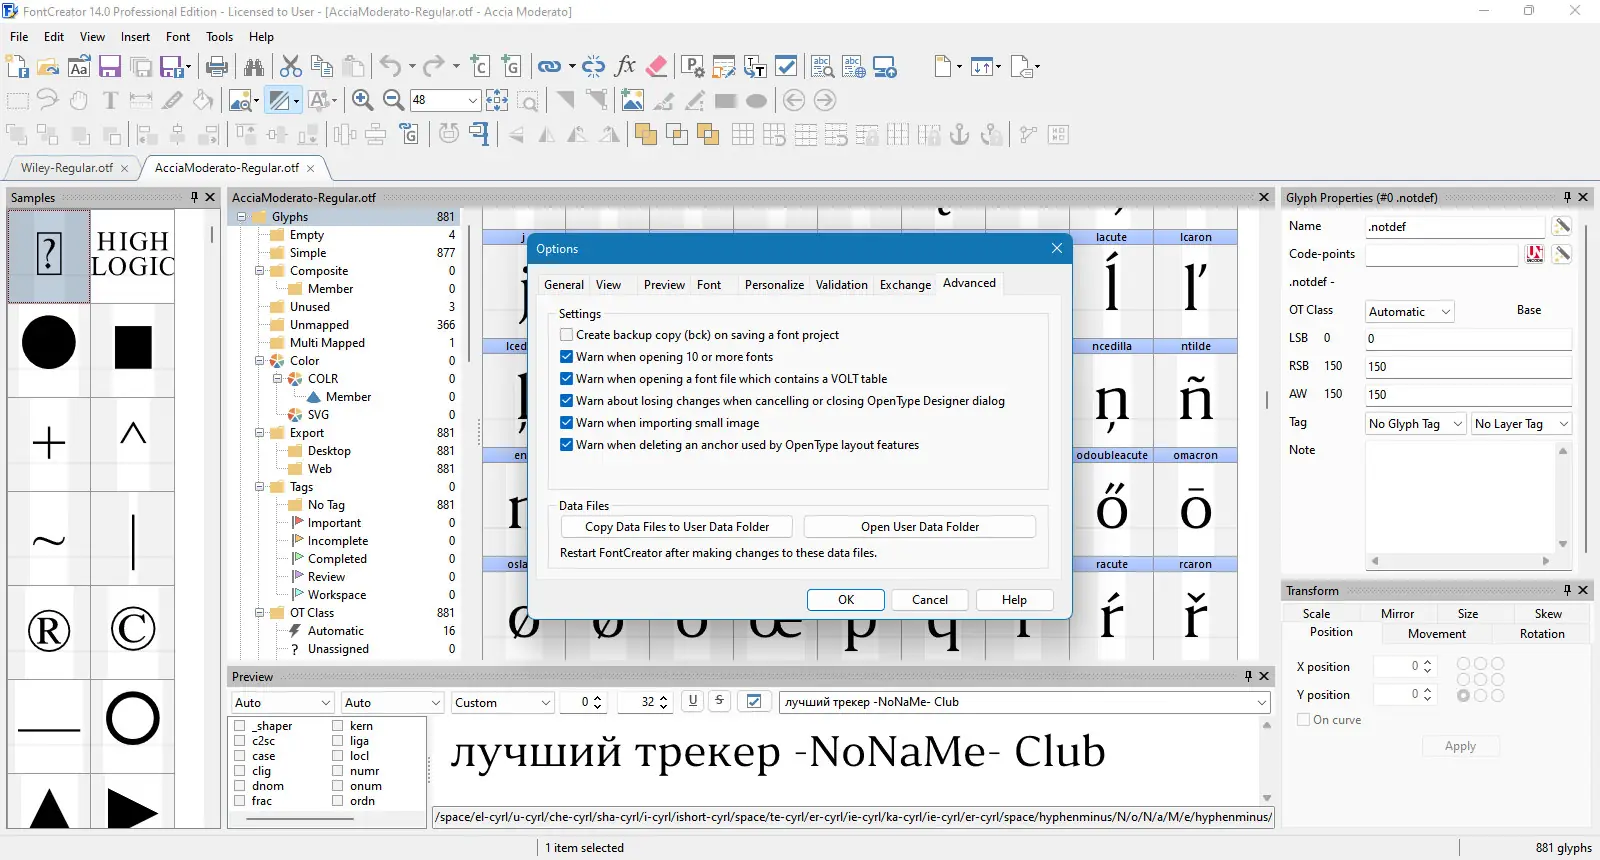Click the fx OpenType features icon
Viewport: 1600px width, 860px height.
(x=625, y=67)
